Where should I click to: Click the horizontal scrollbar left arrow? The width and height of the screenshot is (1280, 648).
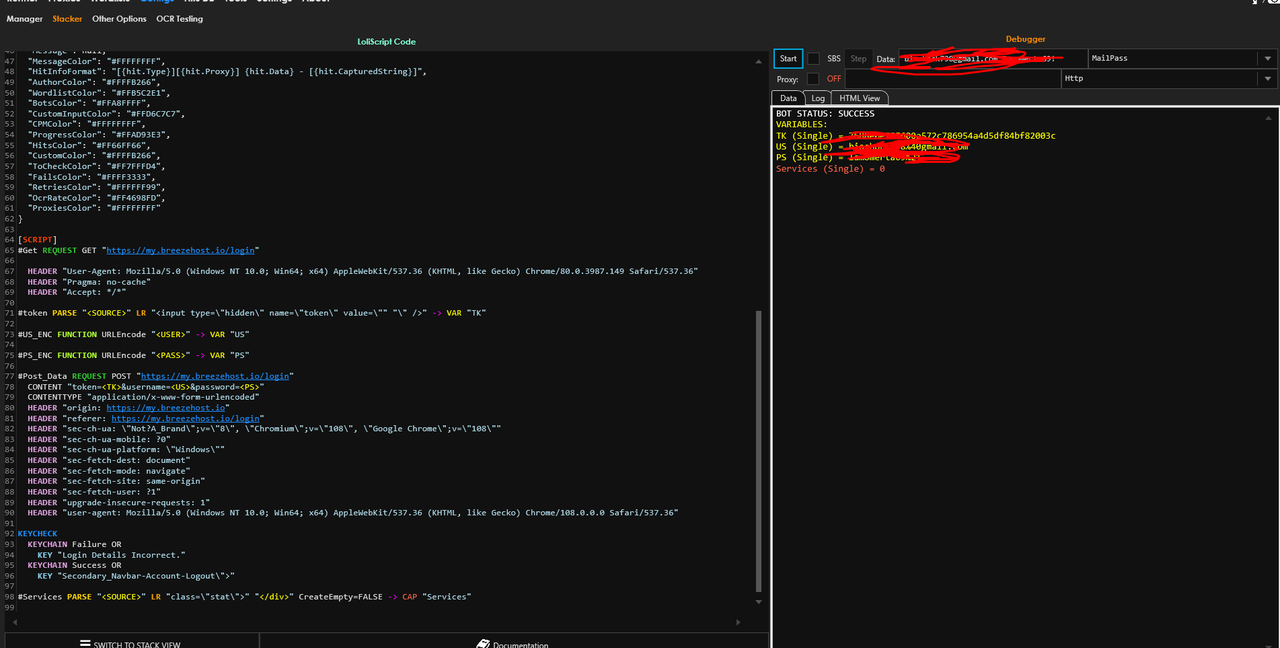13,621
